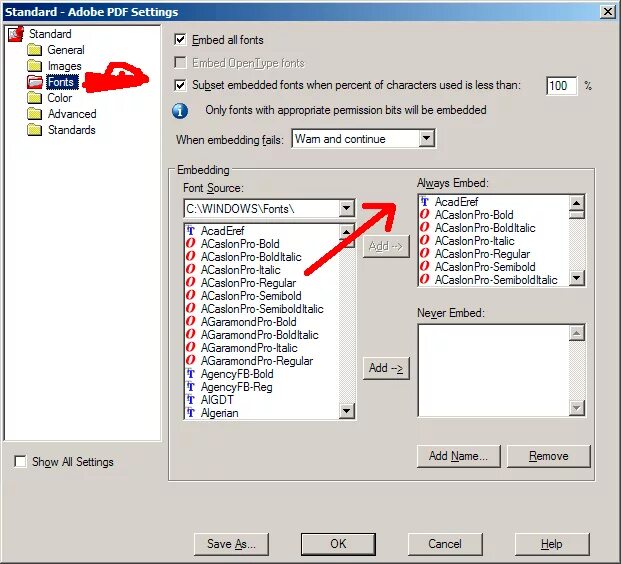Image resolution: width=621 pixels, height=564 pixels.
Task: Click the OpenType icon beside AGaramondPro-Bold
Action: (x=190, y=322)
